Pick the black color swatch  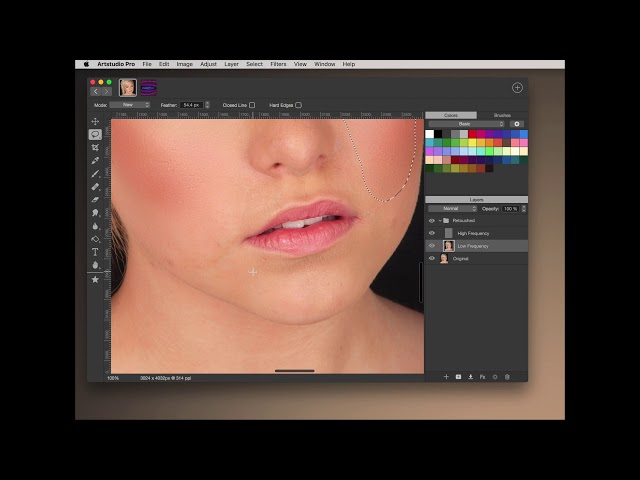coord(438,134)
